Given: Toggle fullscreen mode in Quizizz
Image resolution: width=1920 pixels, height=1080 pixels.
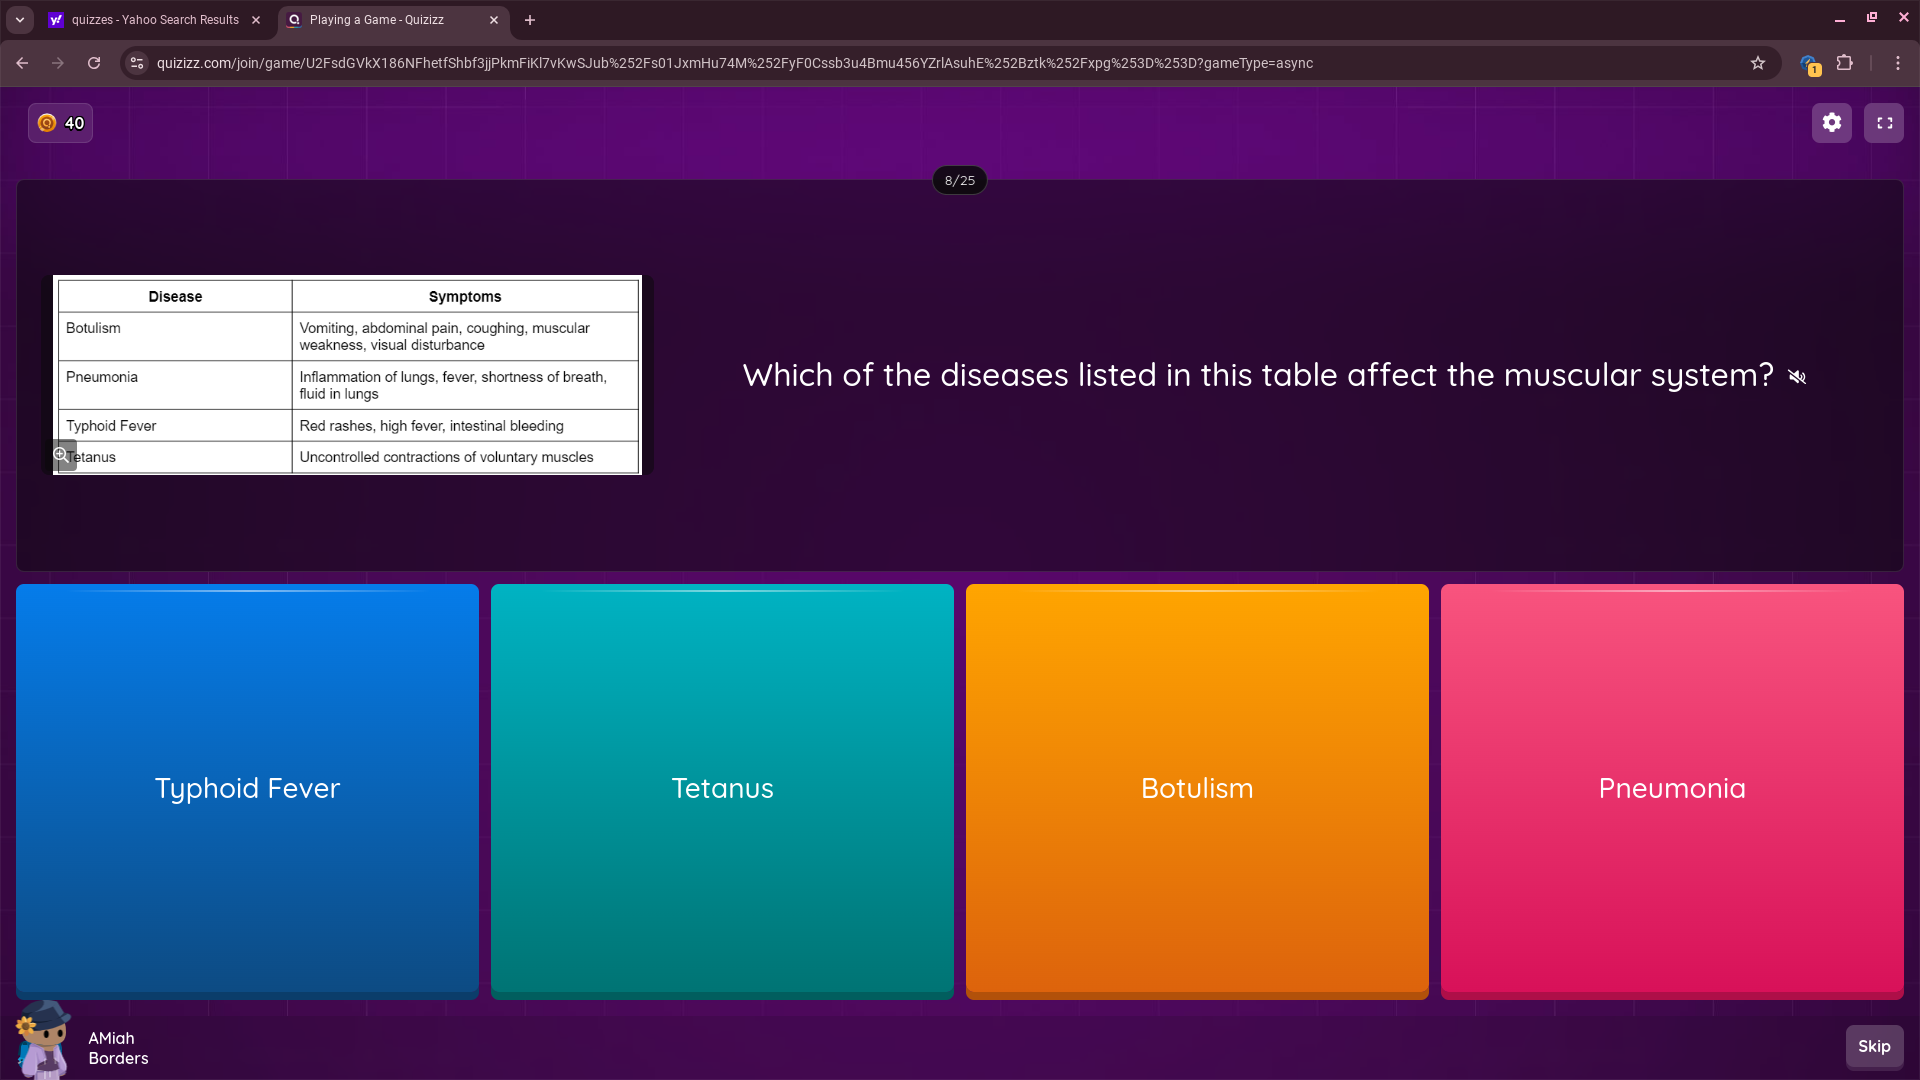Looking at the screenshot, I should [x=1884, y=123].
